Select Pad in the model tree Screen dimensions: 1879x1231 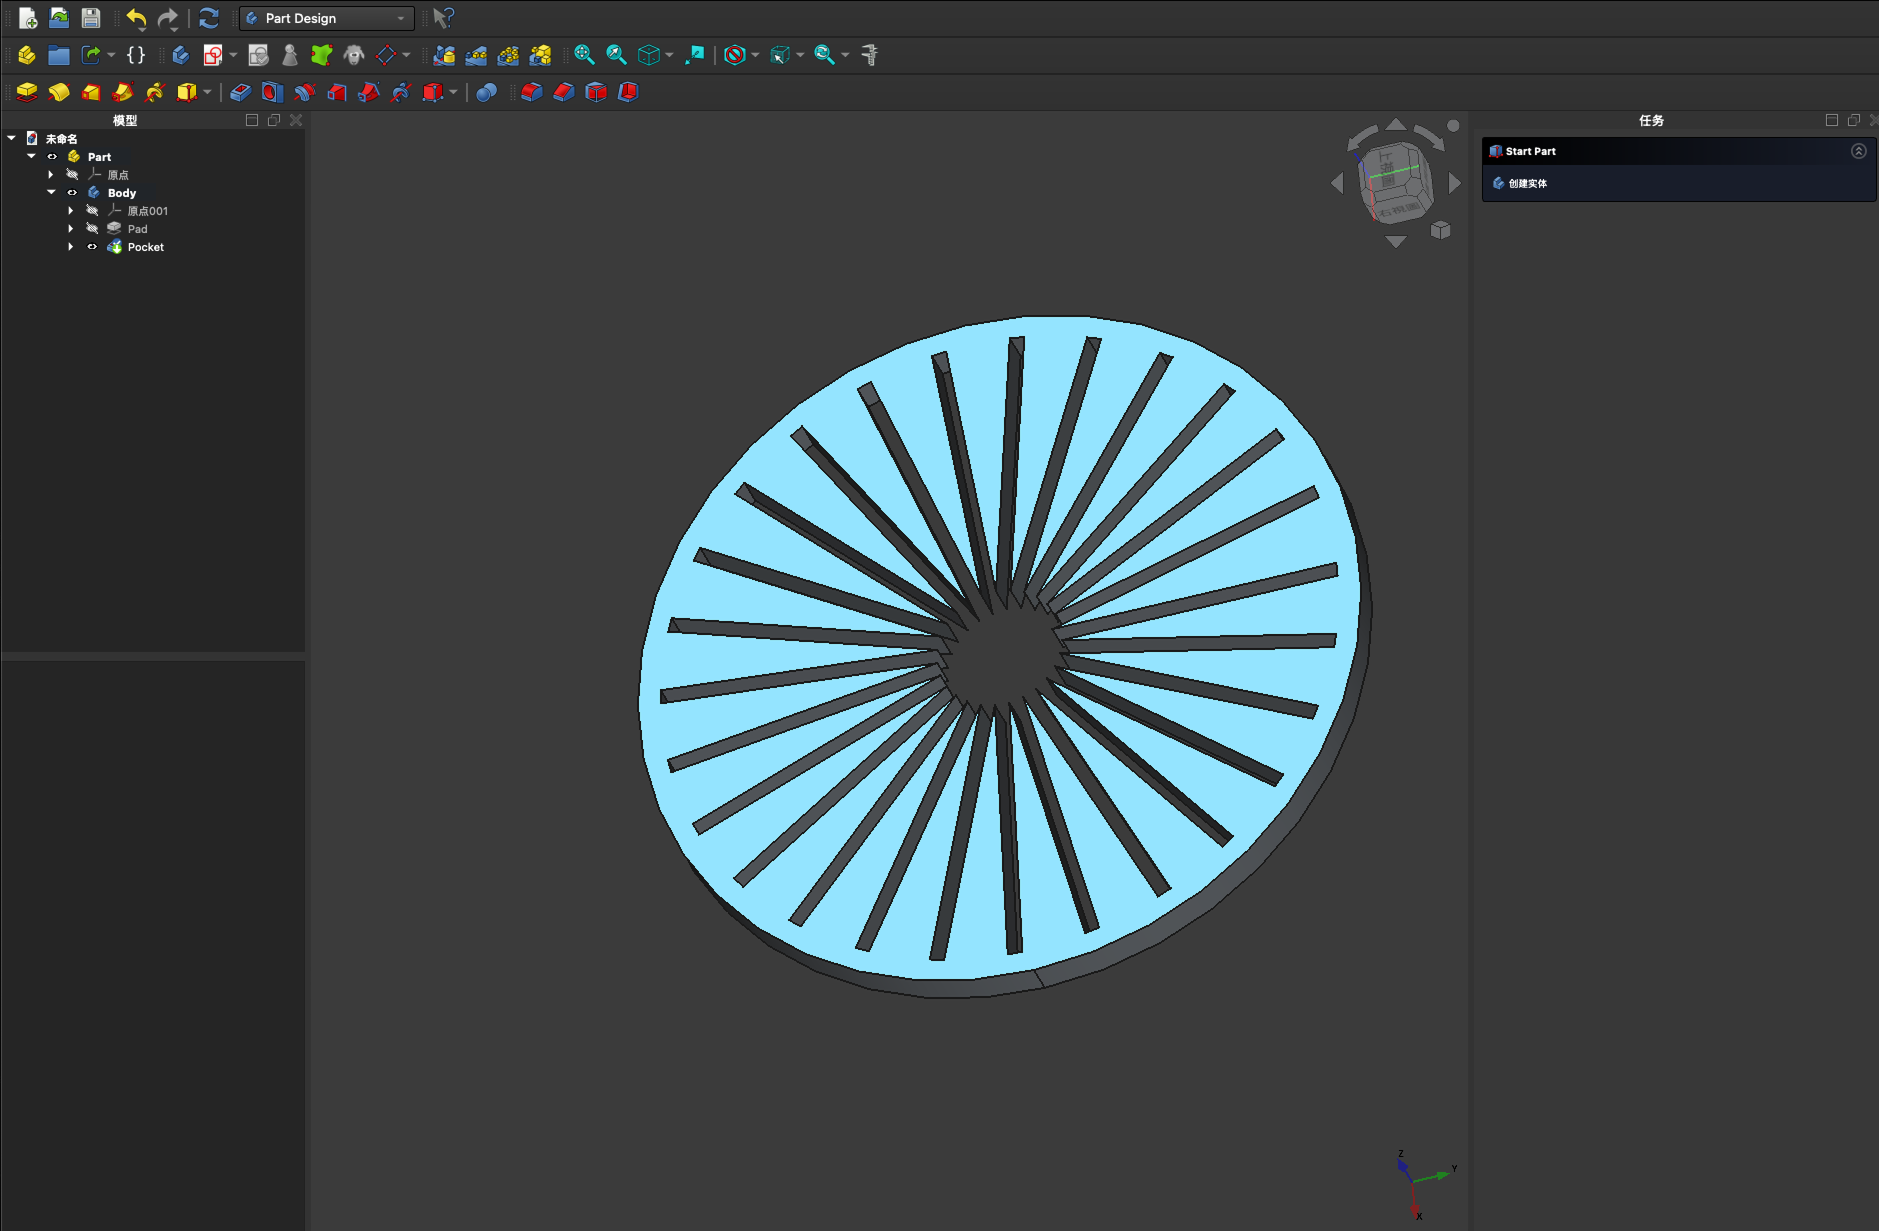(137, 229)
